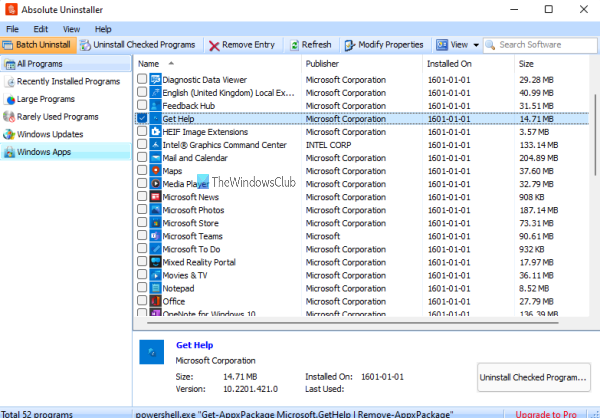Click the Upgrade to Pro link
This screenshot has width=600, height=418.
click(546, 414)
